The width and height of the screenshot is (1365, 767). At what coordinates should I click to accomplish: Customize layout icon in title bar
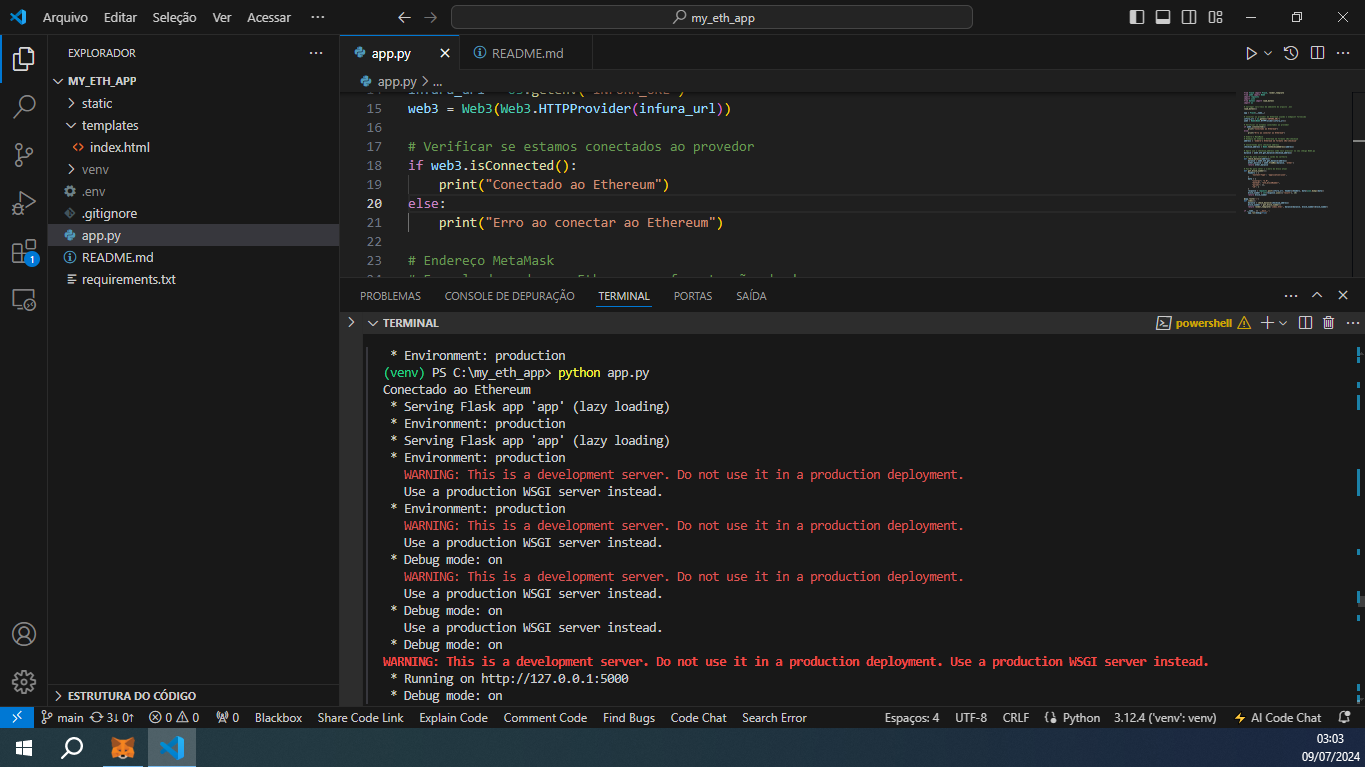click(1215, 17)
